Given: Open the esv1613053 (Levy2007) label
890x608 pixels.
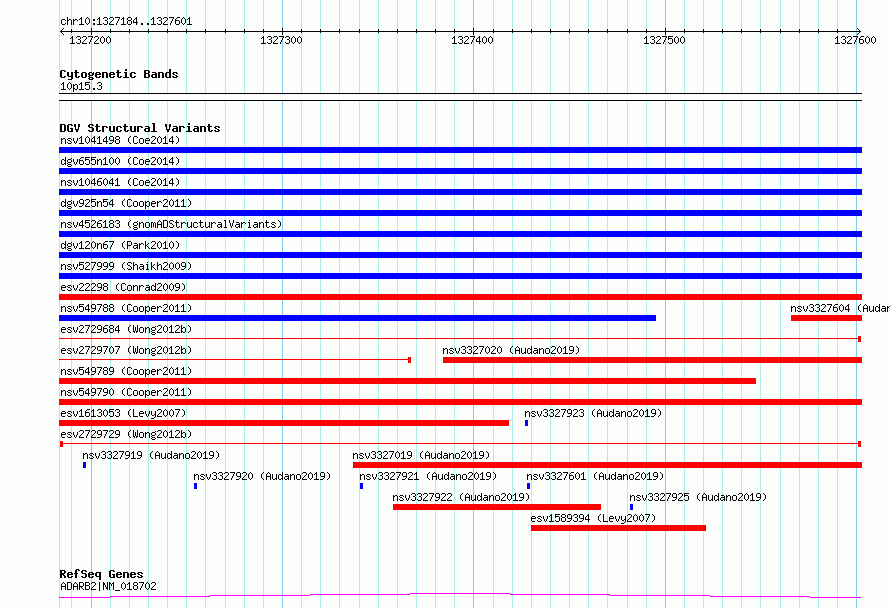Looking at the screenshot, I should pyautogui.click(x=123, y=413).
